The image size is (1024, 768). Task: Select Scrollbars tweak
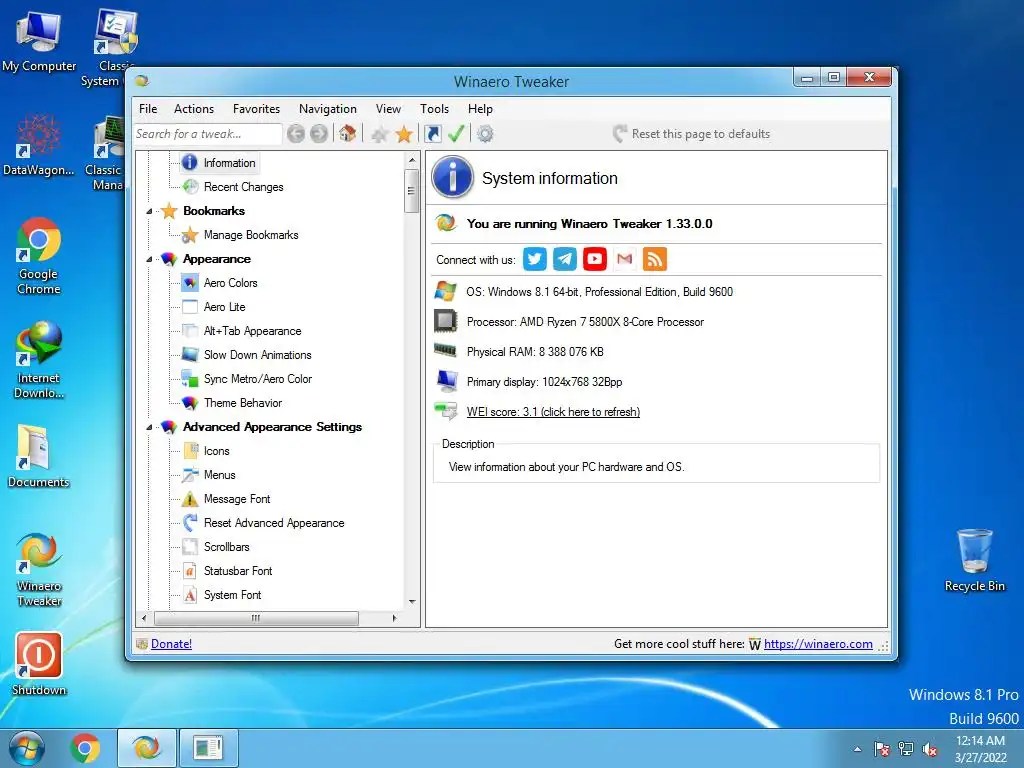point(226,547)
